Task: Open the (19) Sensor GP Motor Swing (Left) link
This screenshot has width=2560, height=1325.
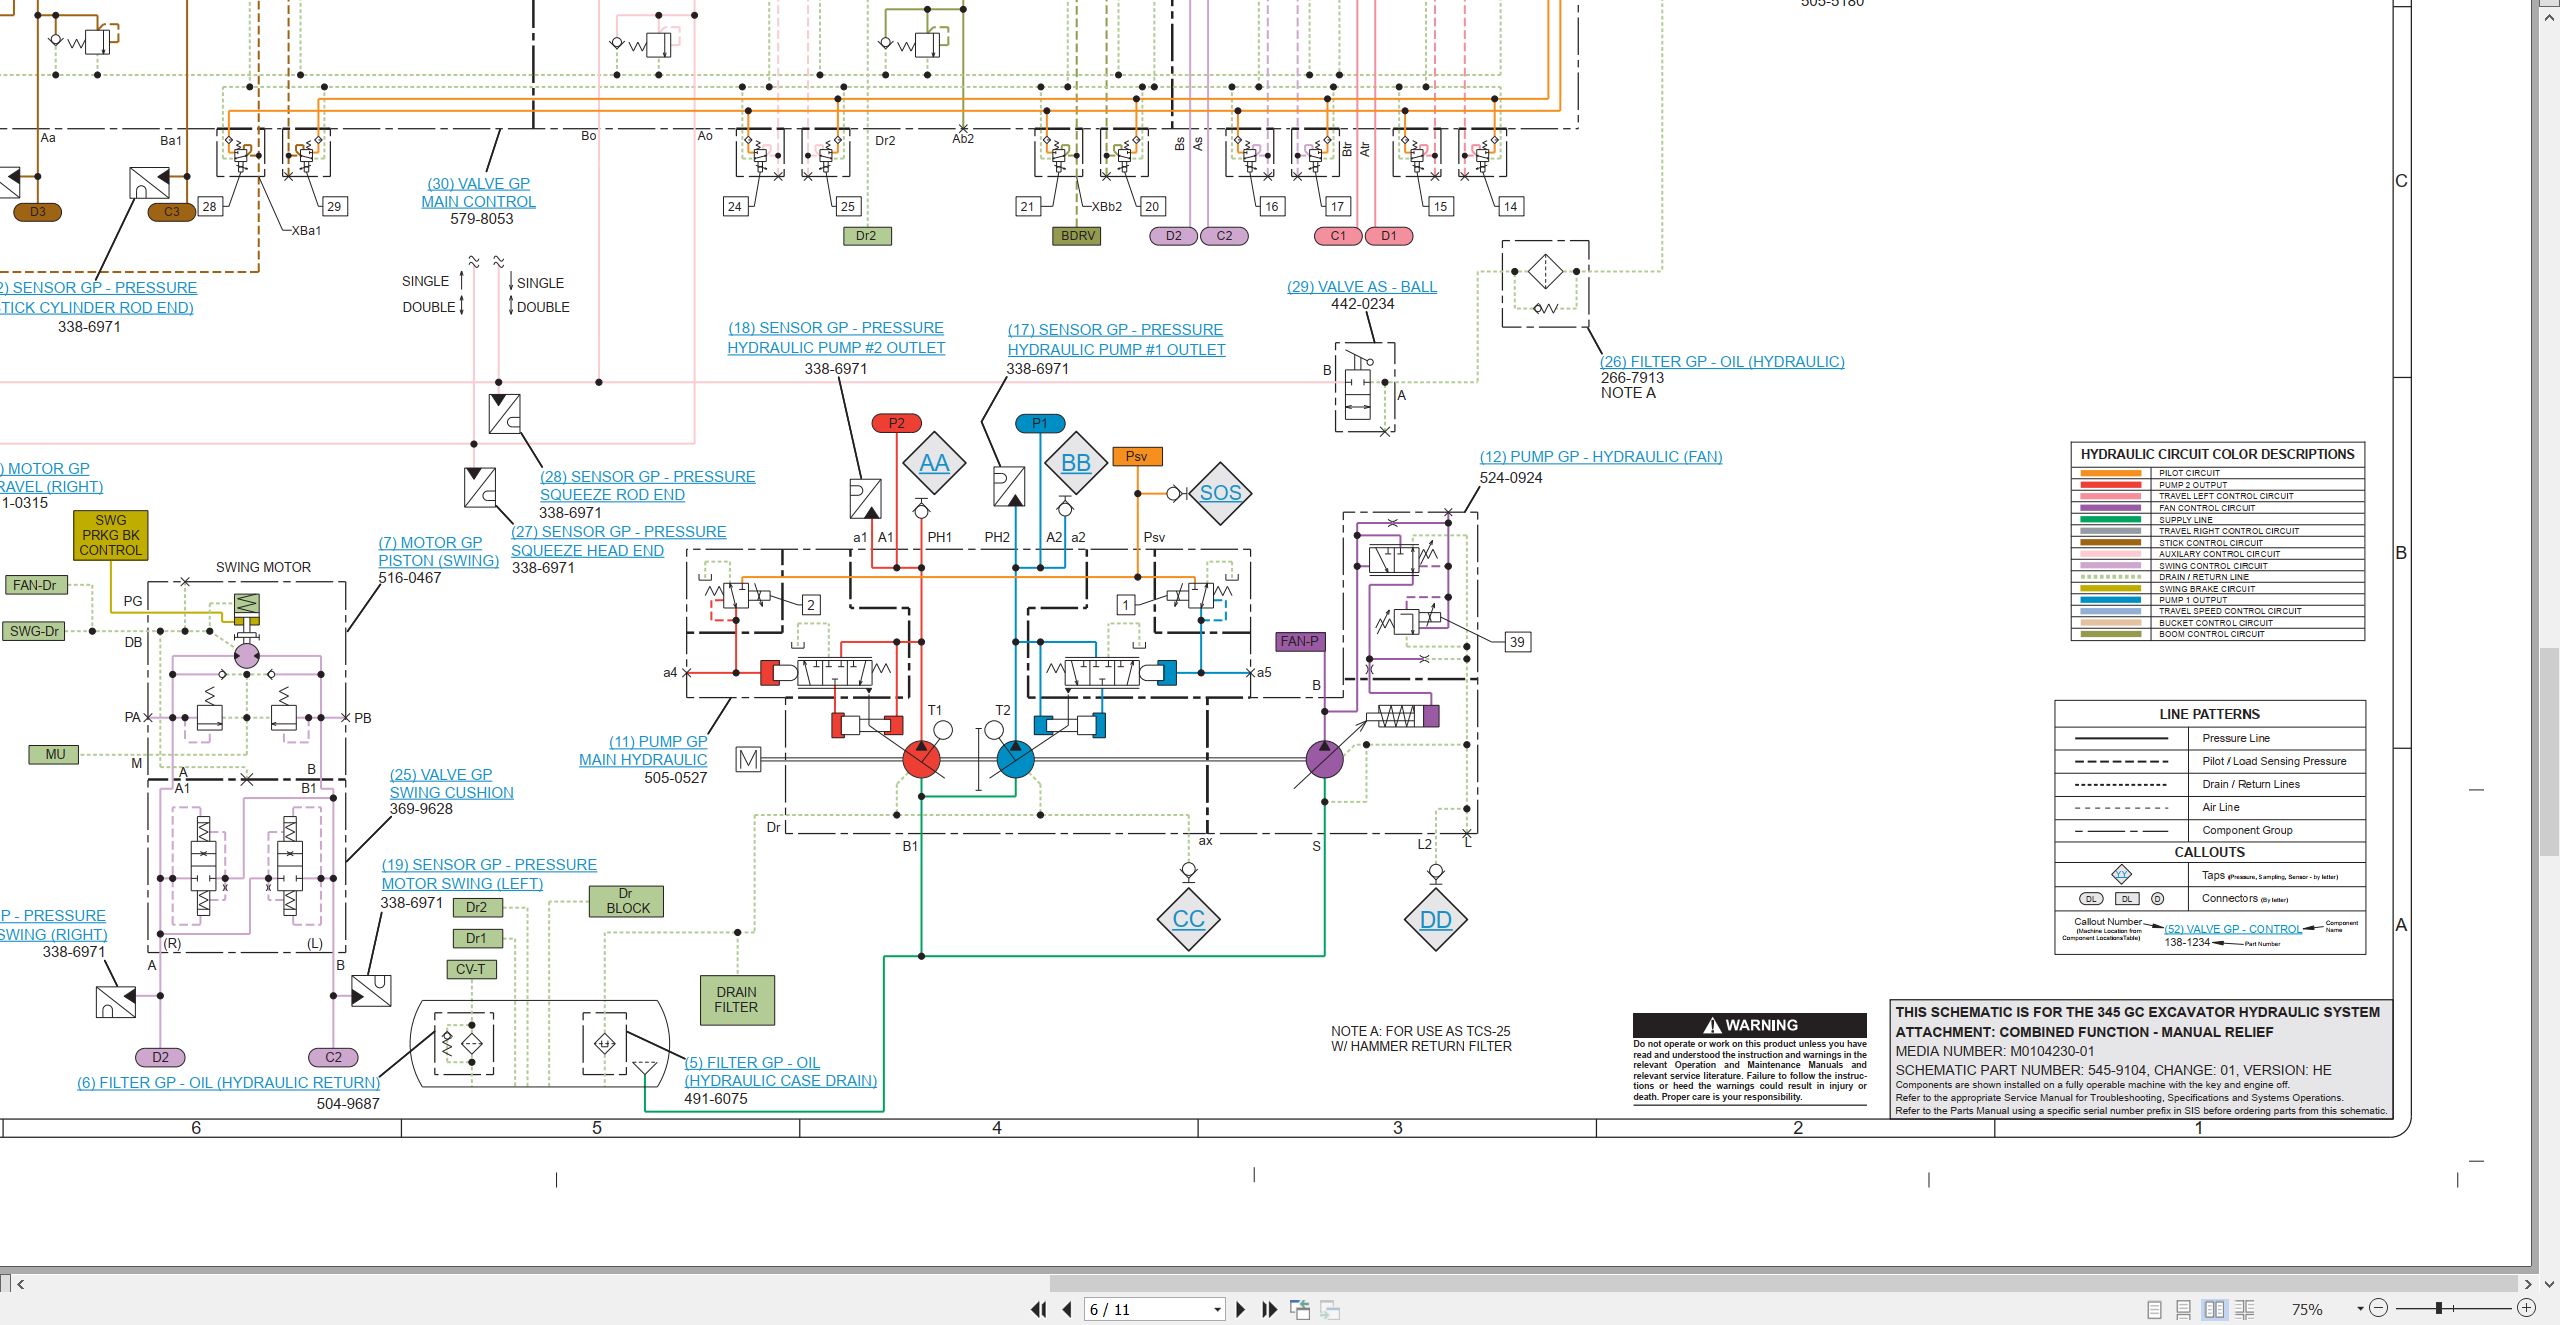Action: [489, 874]
